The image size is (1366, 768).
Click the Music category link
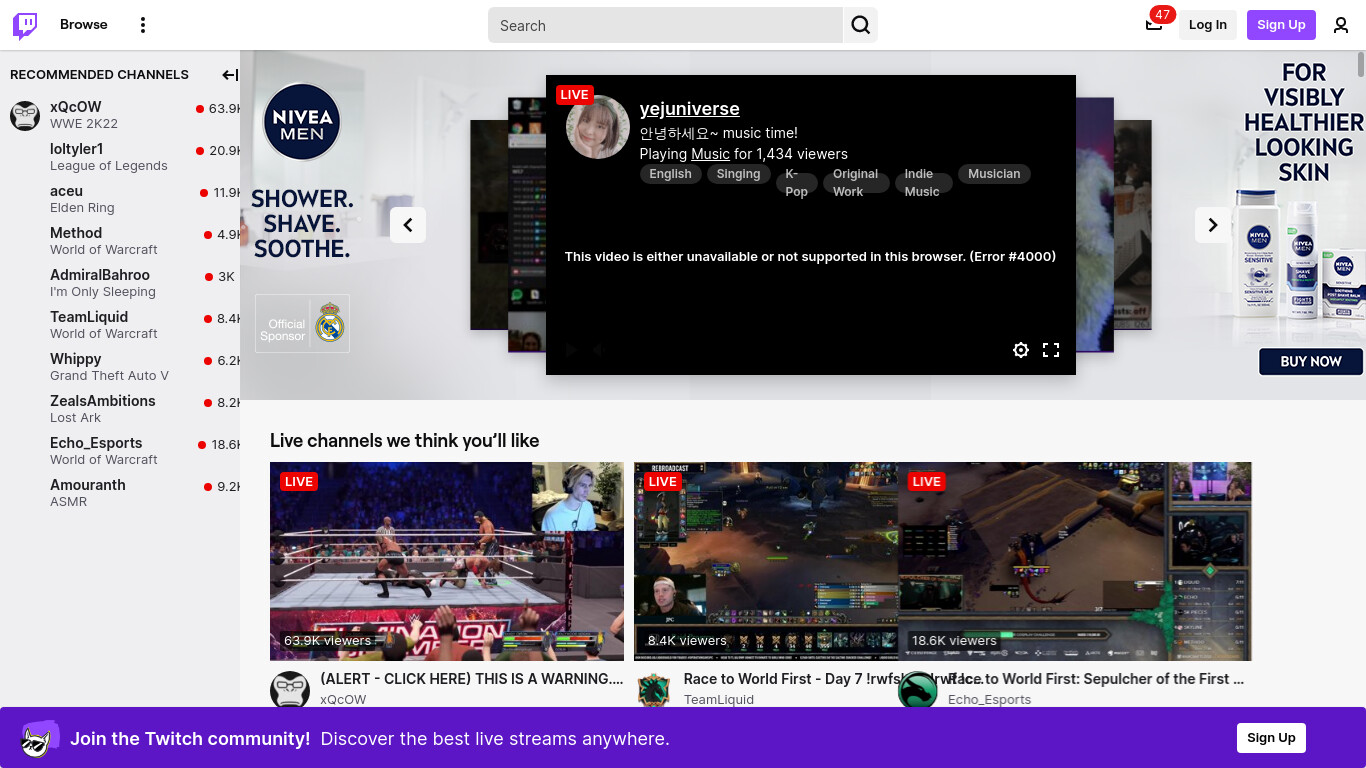click(x=710, y=154)
